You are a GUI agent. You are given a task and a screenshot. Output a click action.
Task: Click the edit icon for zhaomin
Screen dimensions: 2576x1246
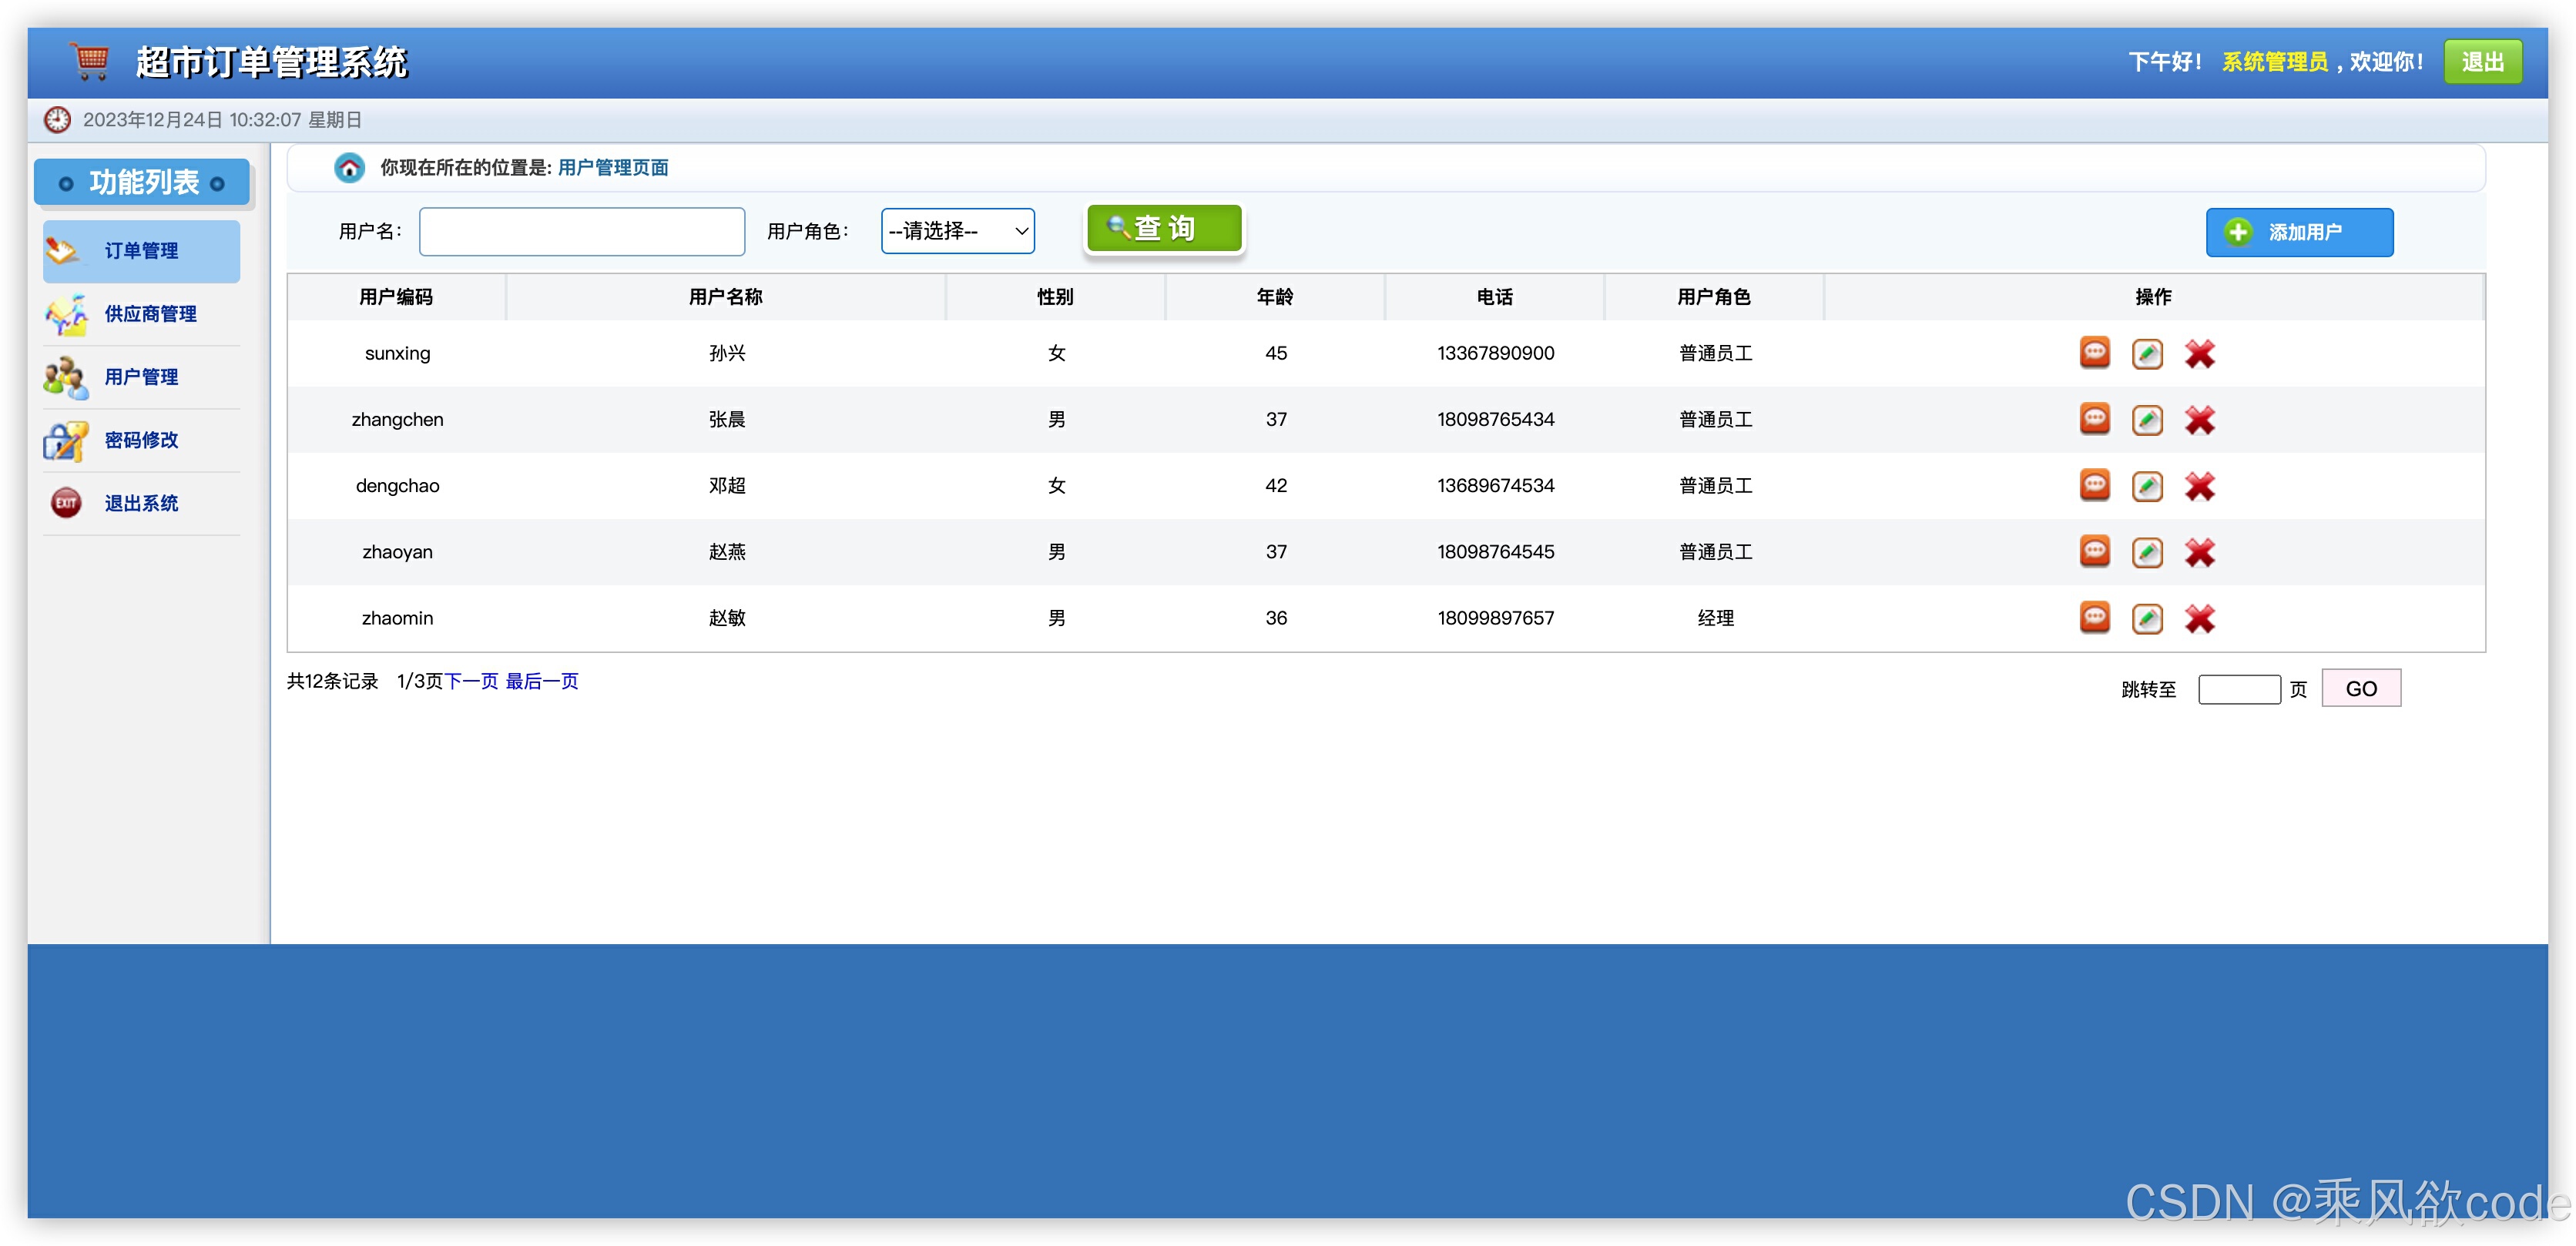point(2146,618)
